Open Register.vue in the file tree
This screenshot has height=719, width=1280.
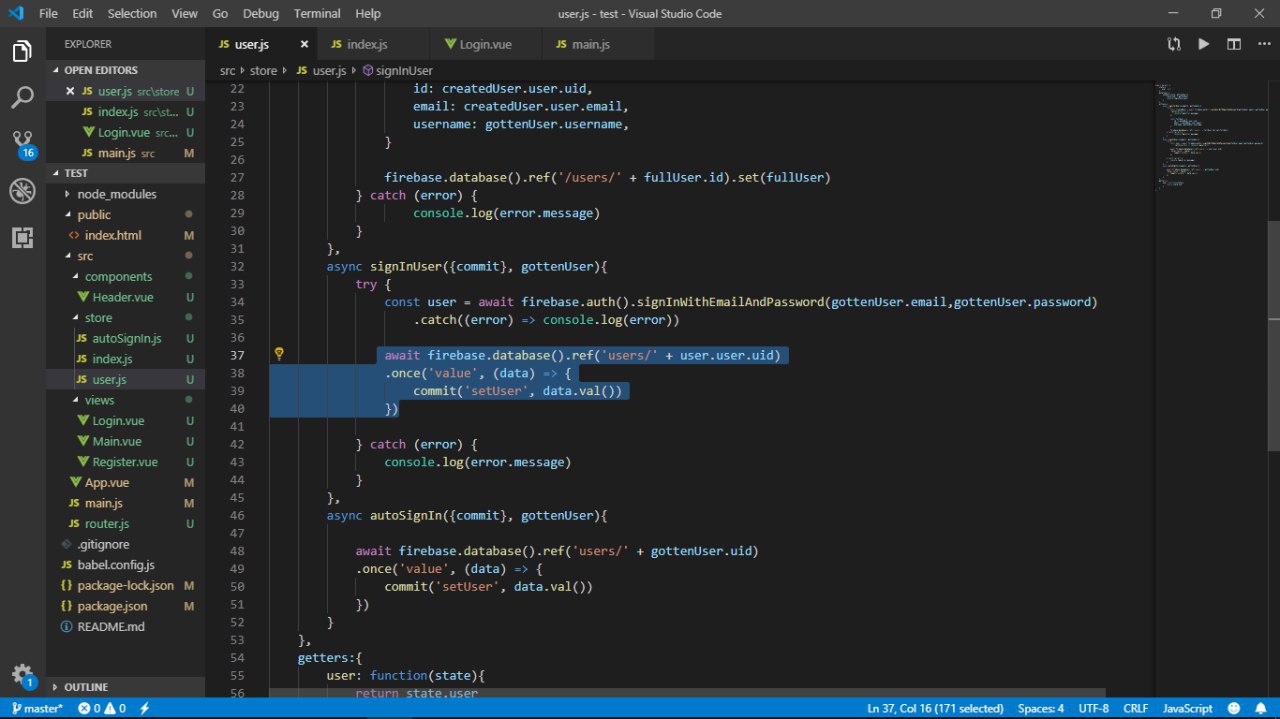point(125,462)
